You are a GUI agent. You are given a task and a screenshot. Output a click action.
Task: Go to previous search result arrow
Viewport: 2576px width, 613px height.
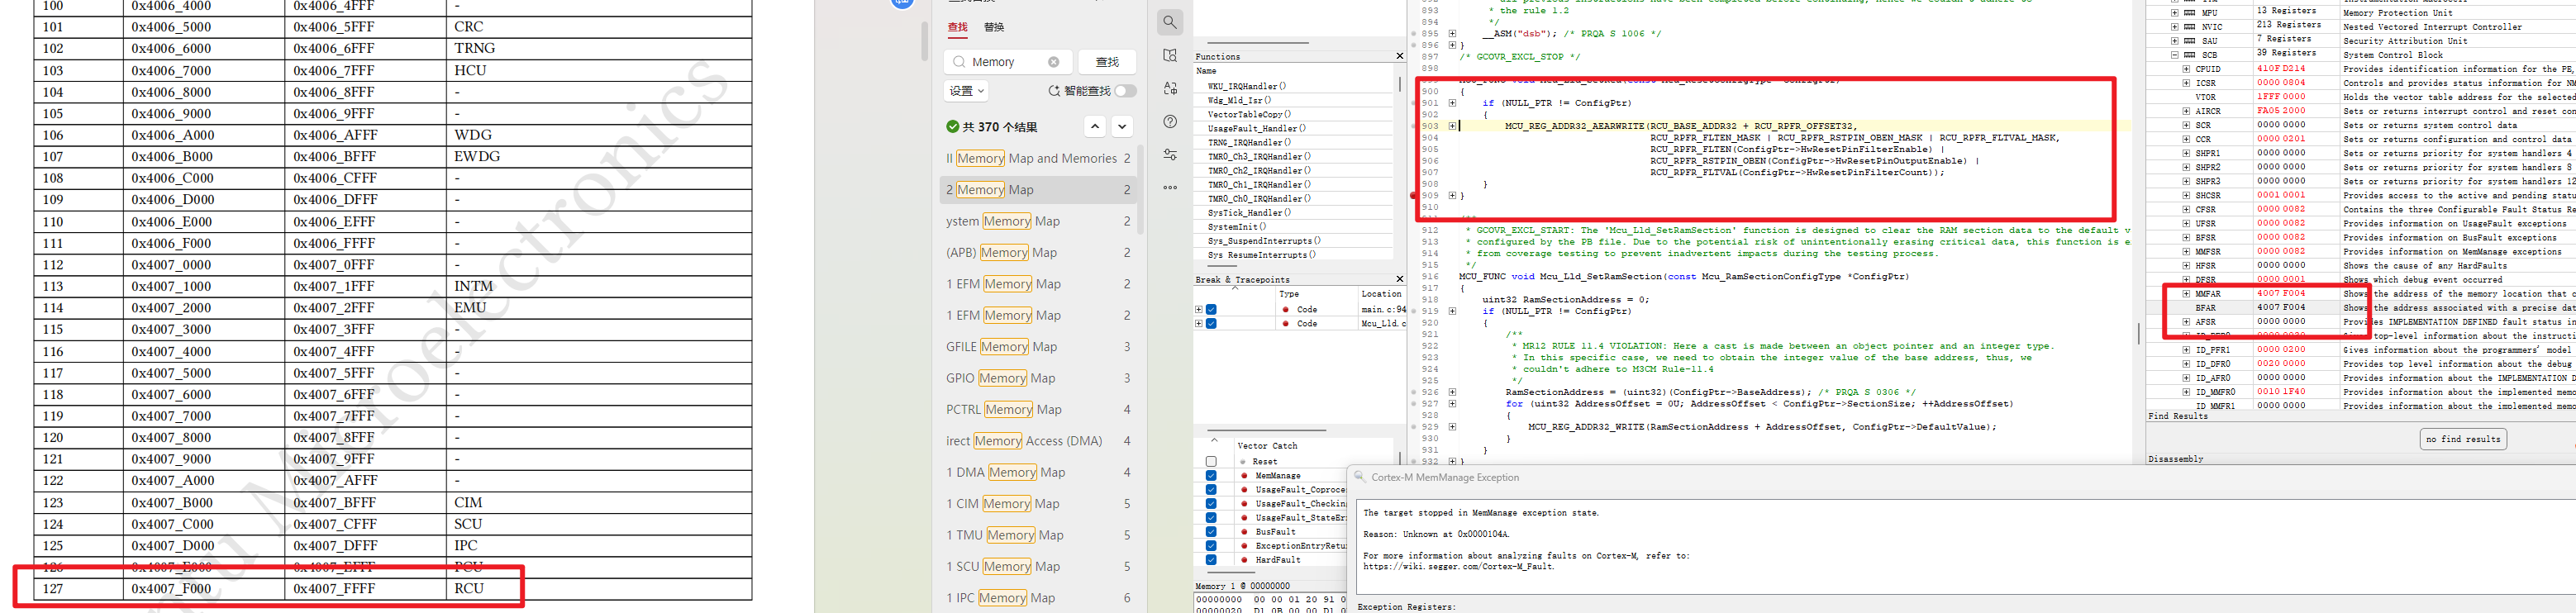pos(1095,126)
